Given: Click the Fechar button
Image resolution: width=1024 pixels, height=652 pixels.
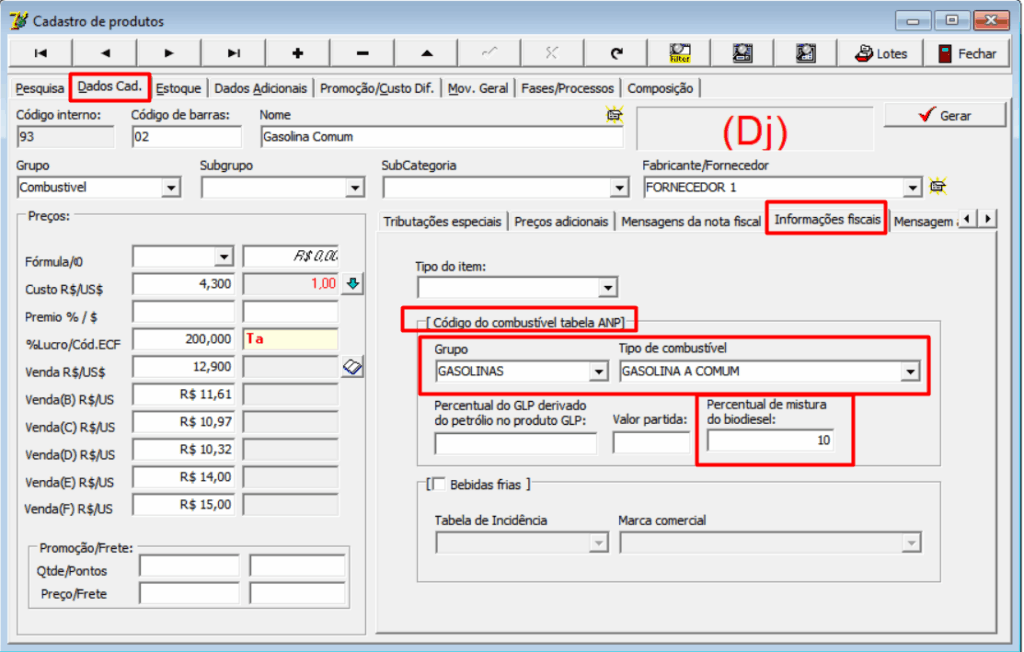Looking at the screenshot, I should pos(966,53).
